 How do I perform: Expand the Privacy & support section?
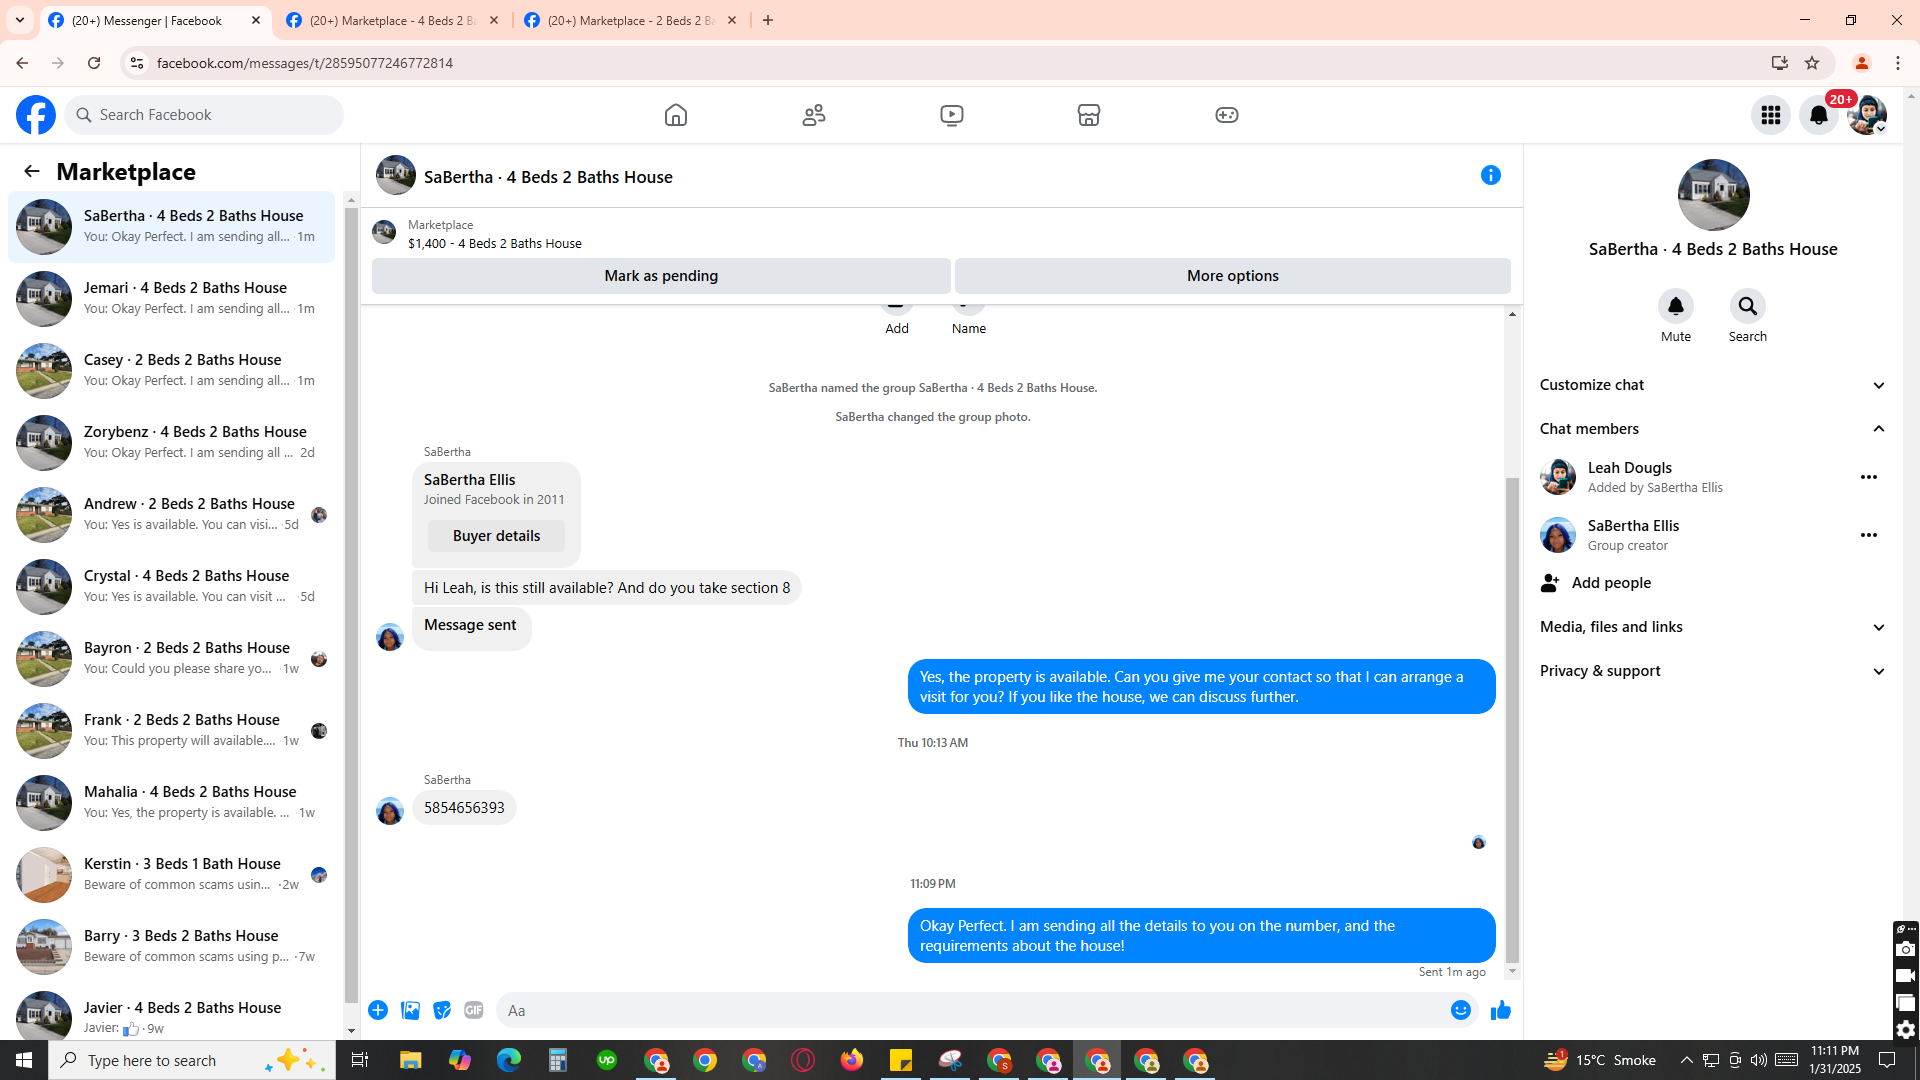pyautogui.click(x=1713, y=671)
